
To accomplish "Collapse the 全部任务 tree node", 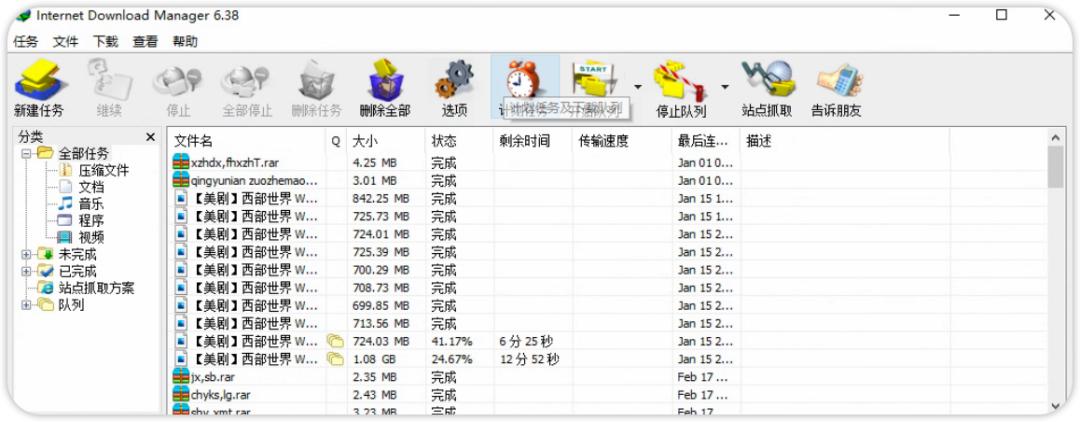I will [26, 154].
